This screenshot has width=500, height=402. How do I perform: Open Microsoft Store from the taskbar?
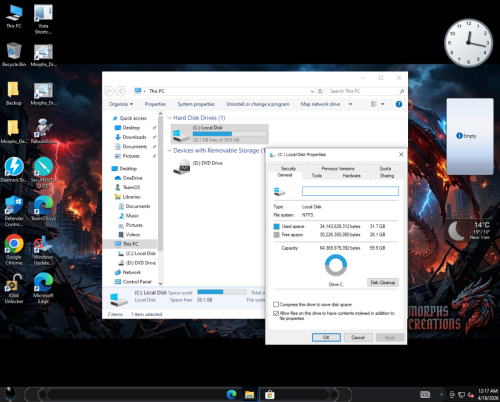pos(270,395)
